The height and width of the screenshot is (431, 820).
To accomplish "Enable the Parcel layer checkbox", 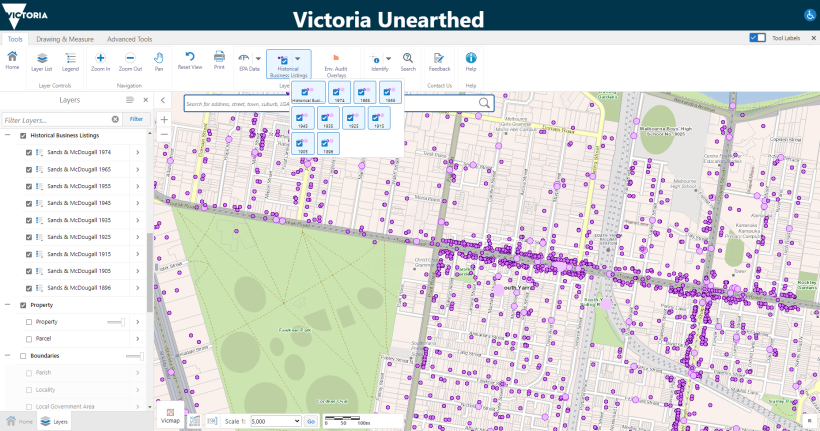I will tap(29, 339).
